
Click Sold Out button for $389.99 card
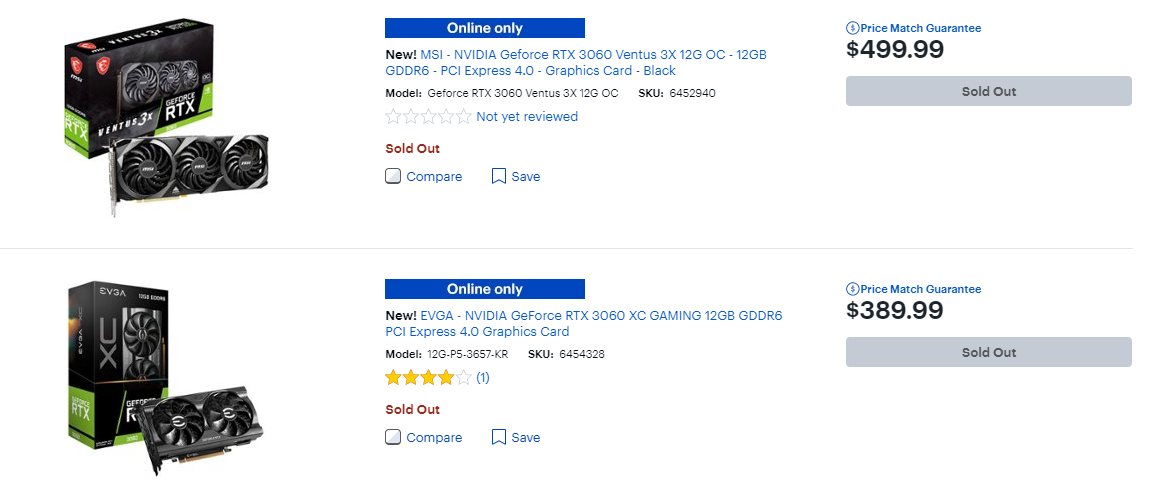[x=988, y=352]
